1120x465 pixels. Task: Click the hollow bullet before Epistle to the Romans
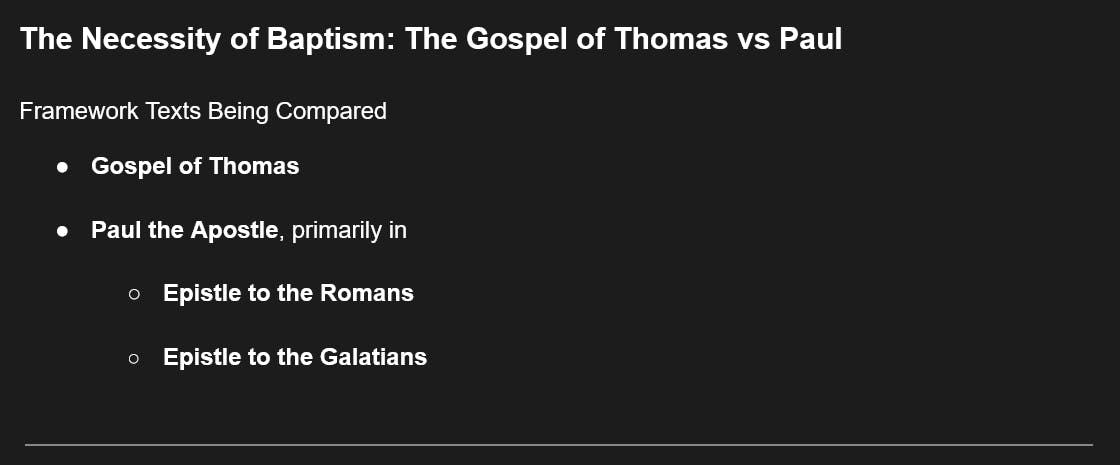[x=134, y=294]
